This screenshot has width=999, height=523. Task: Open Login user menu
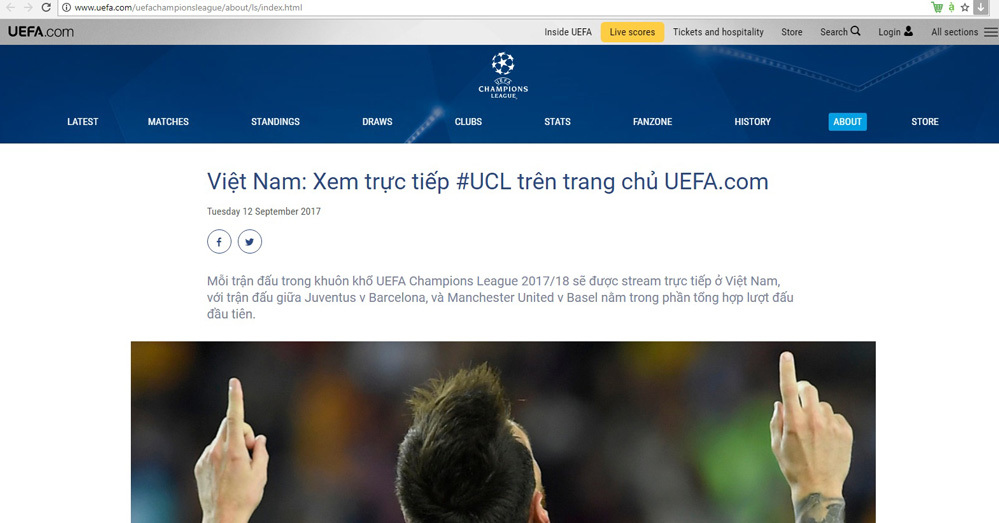895,32
